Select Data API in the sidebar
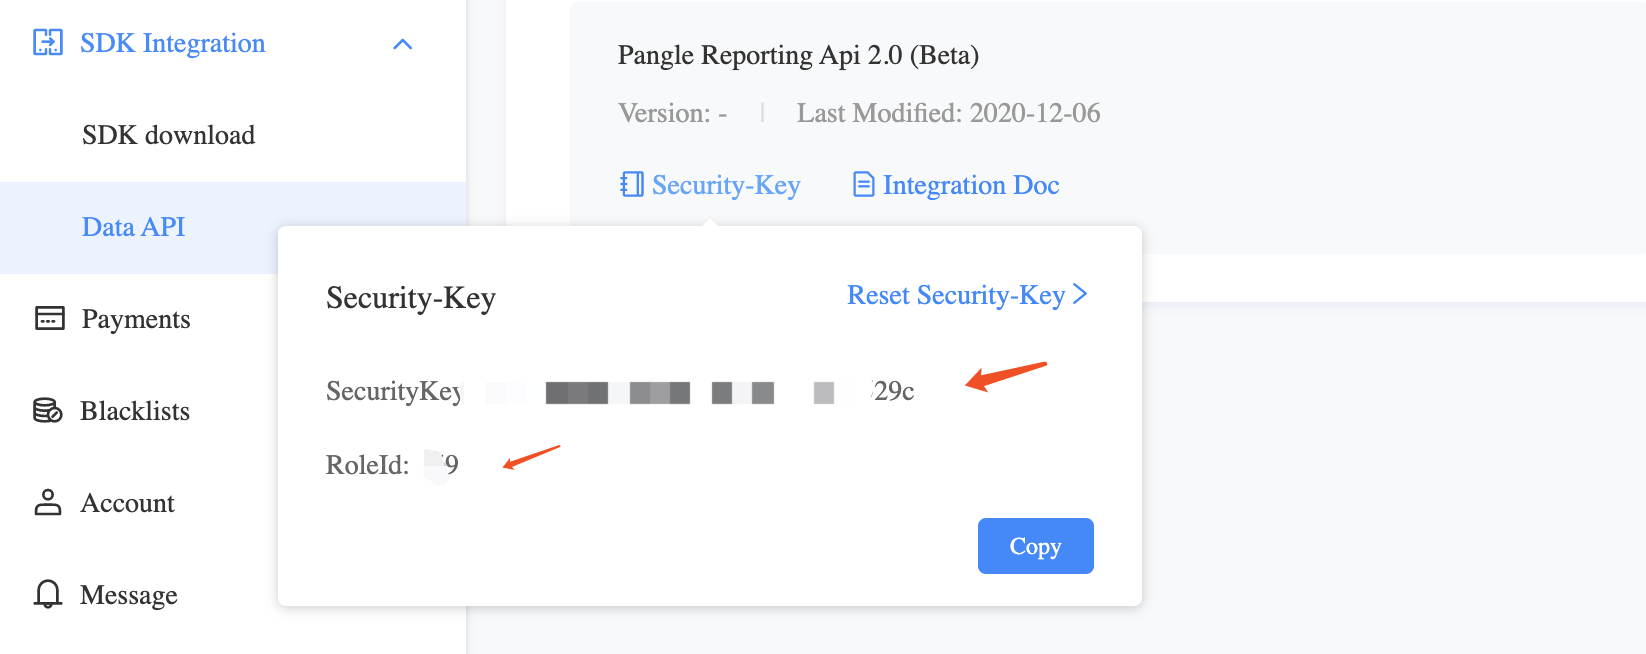 pos(132,227)
